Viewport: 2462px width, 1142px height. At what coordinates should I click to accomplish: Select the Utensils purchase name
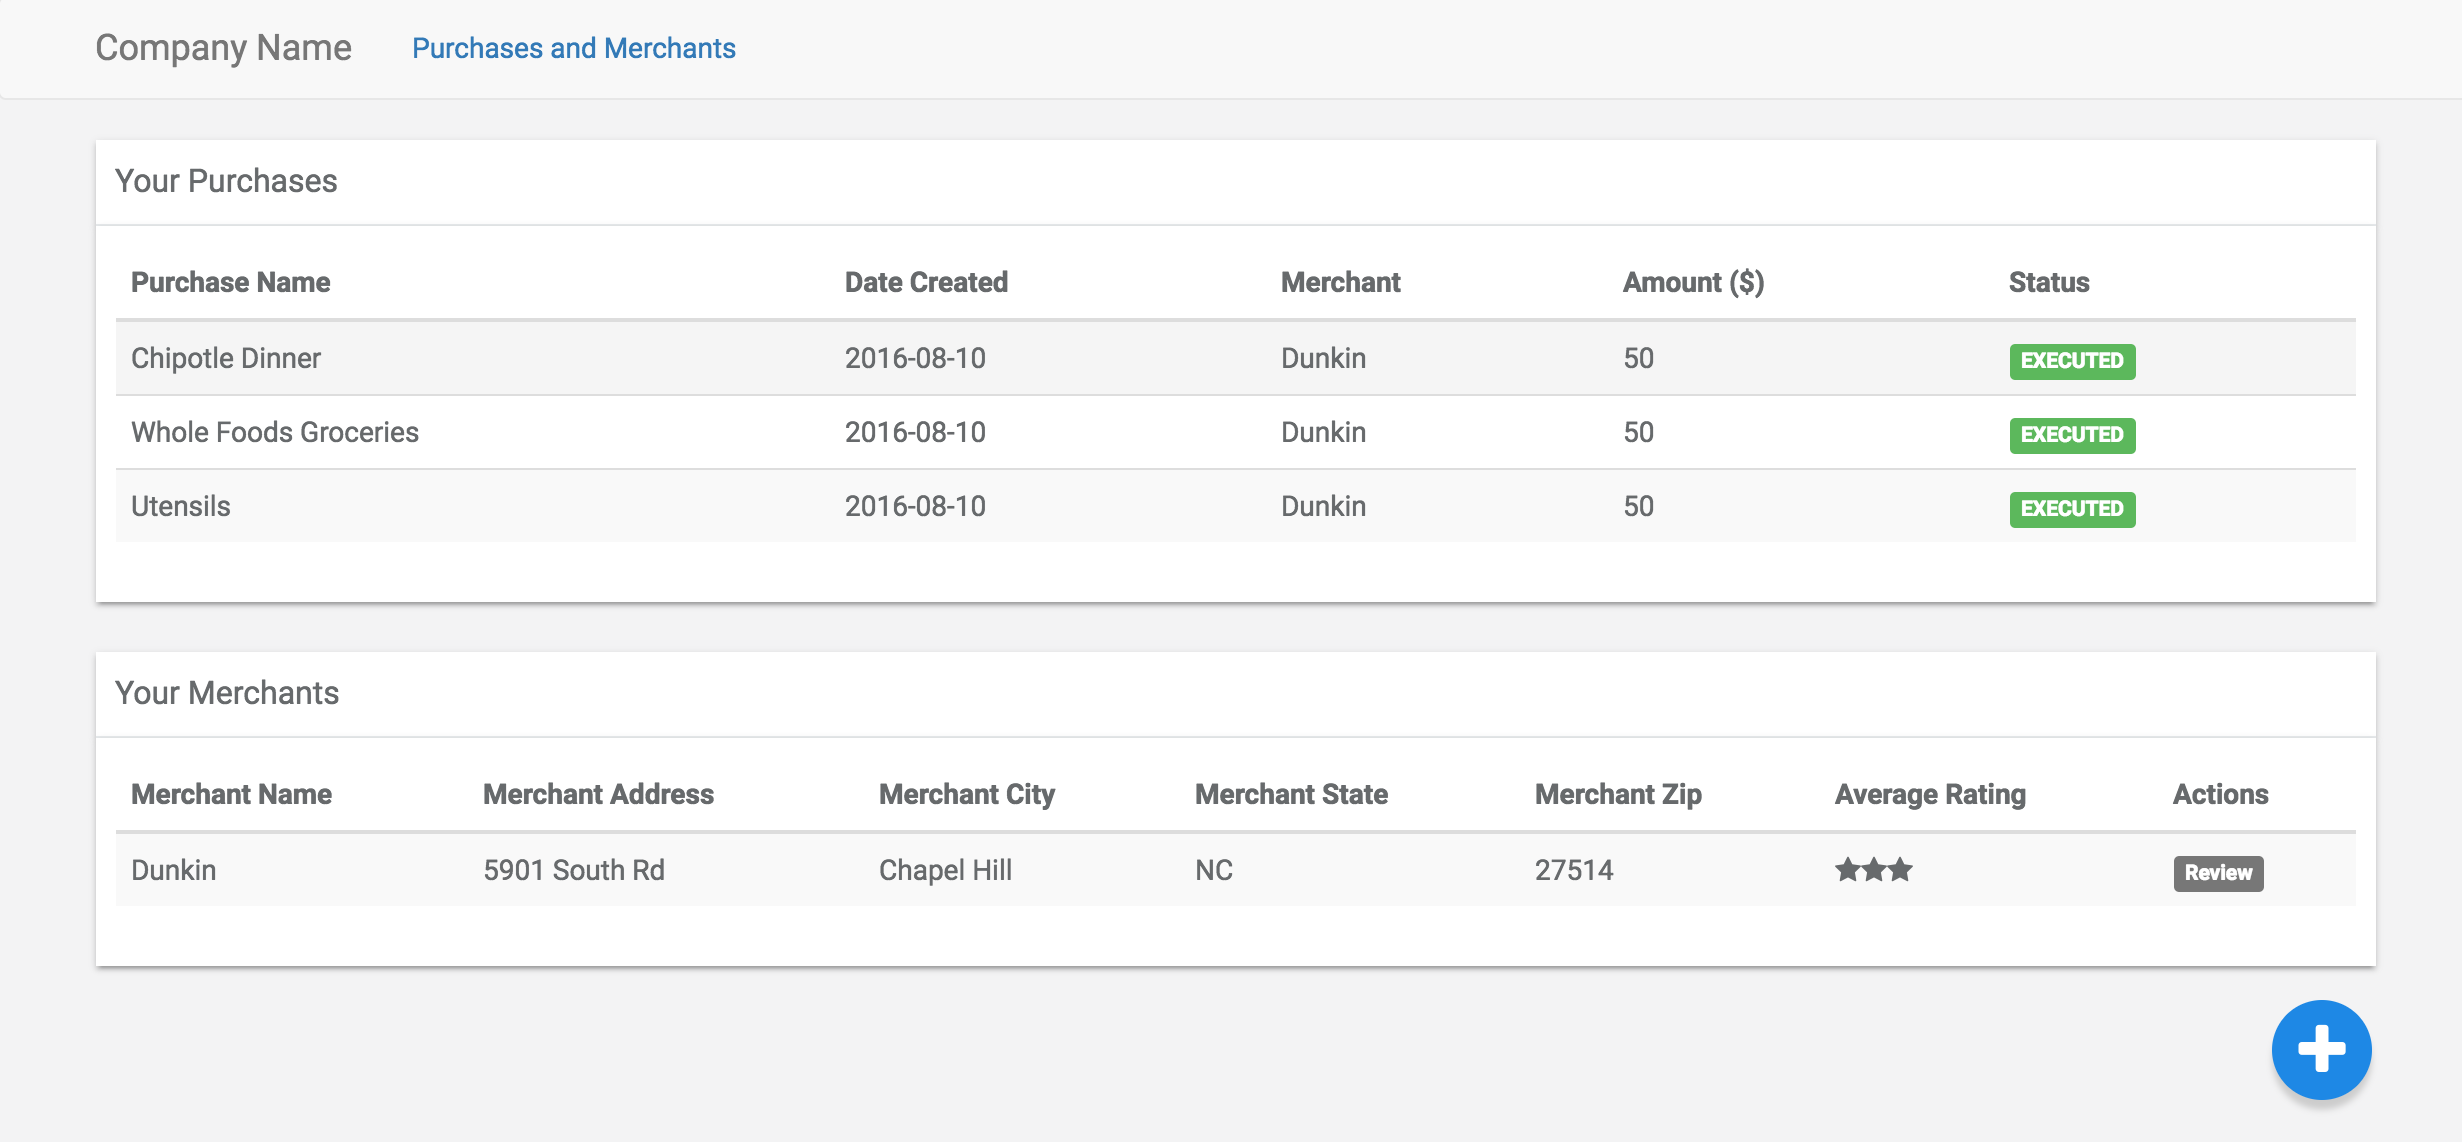tap(181, 506)
